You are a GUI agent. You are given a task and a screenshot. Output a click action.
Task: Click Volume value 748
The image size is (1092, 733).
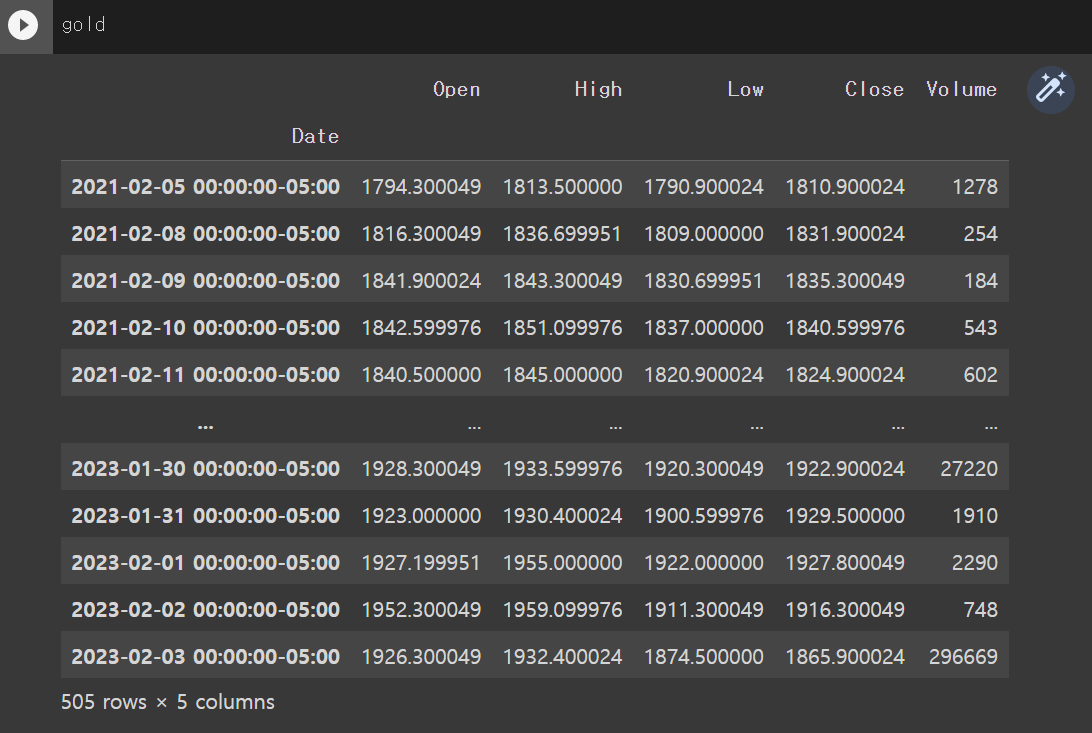click(x=981, y=610)
